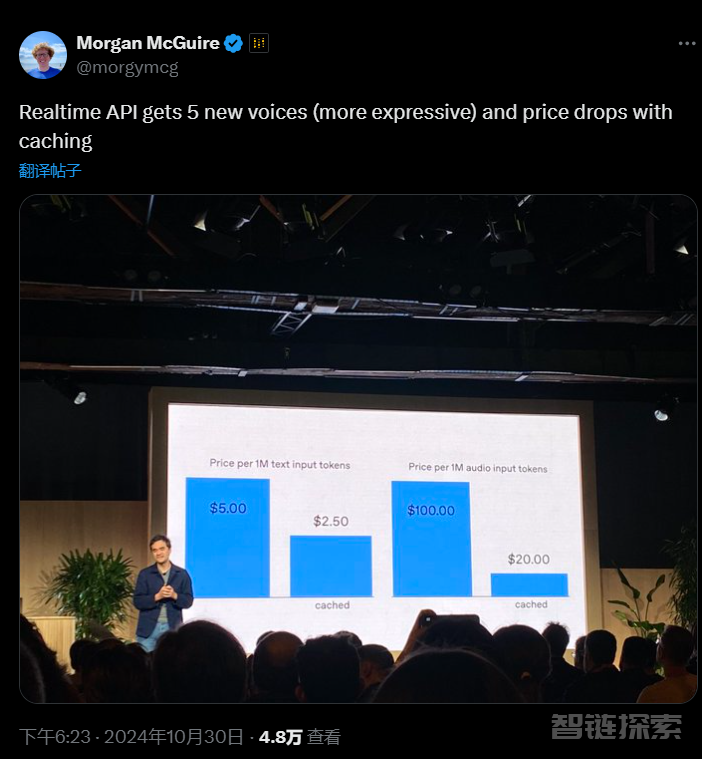
Task: Click the yellow affiliation badge icon
Action: pos(259,43)
